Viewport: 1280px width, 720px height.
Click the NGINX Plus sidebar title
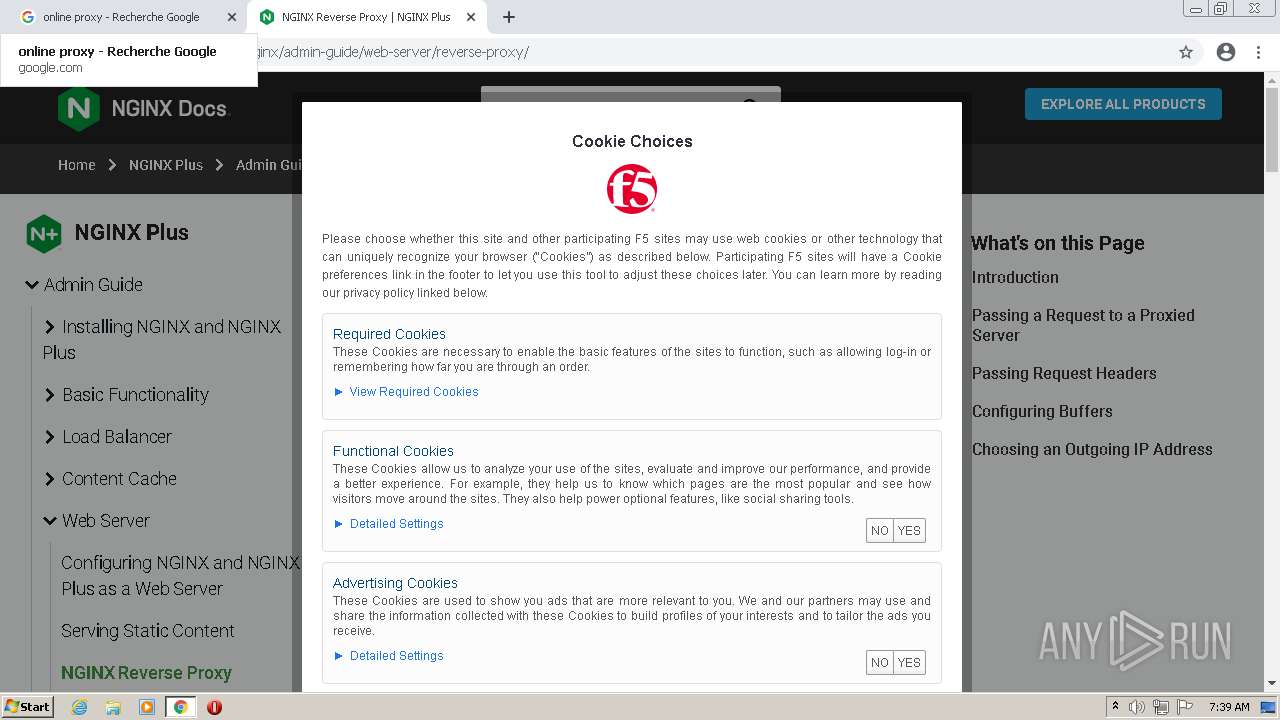[131, 233]
